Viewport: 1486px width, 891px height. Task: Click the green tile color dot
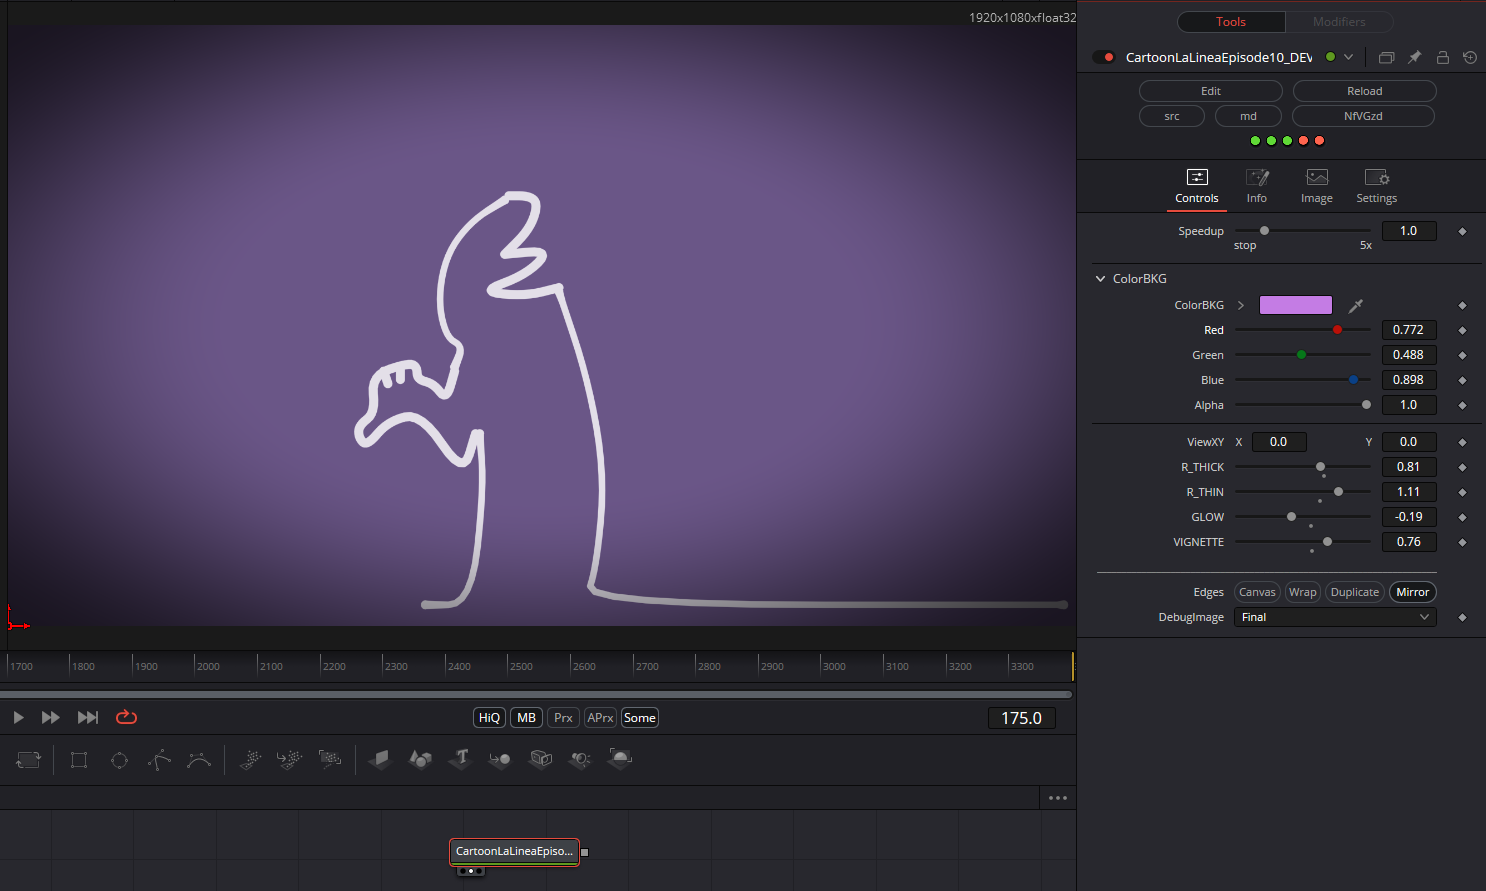point(1330,57)
